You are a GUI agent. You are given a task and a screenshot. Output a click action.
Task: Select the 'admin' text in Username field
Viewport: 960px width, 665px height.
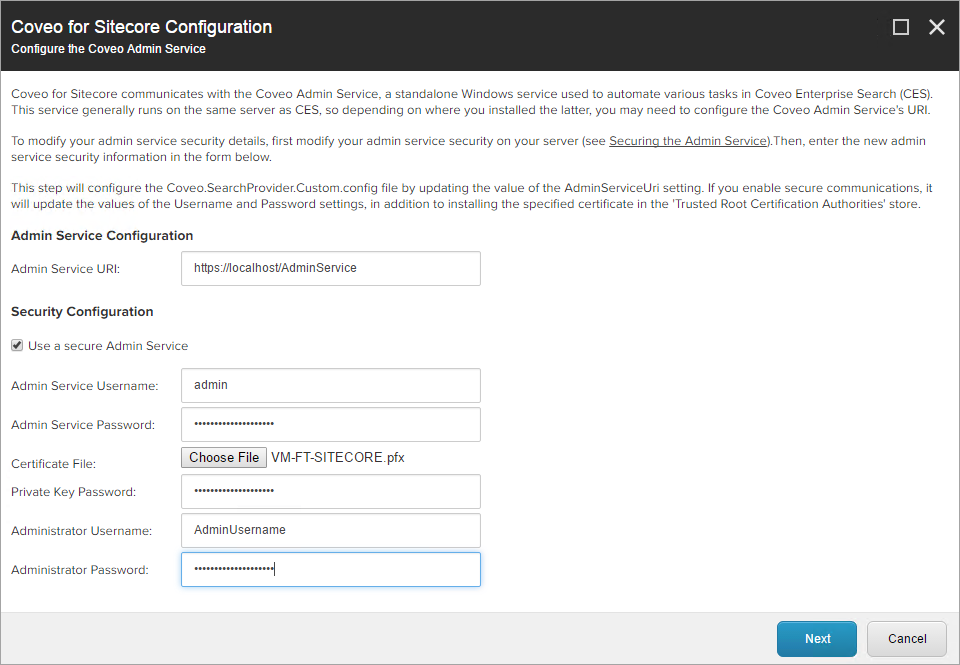click(x=212, y=385)
